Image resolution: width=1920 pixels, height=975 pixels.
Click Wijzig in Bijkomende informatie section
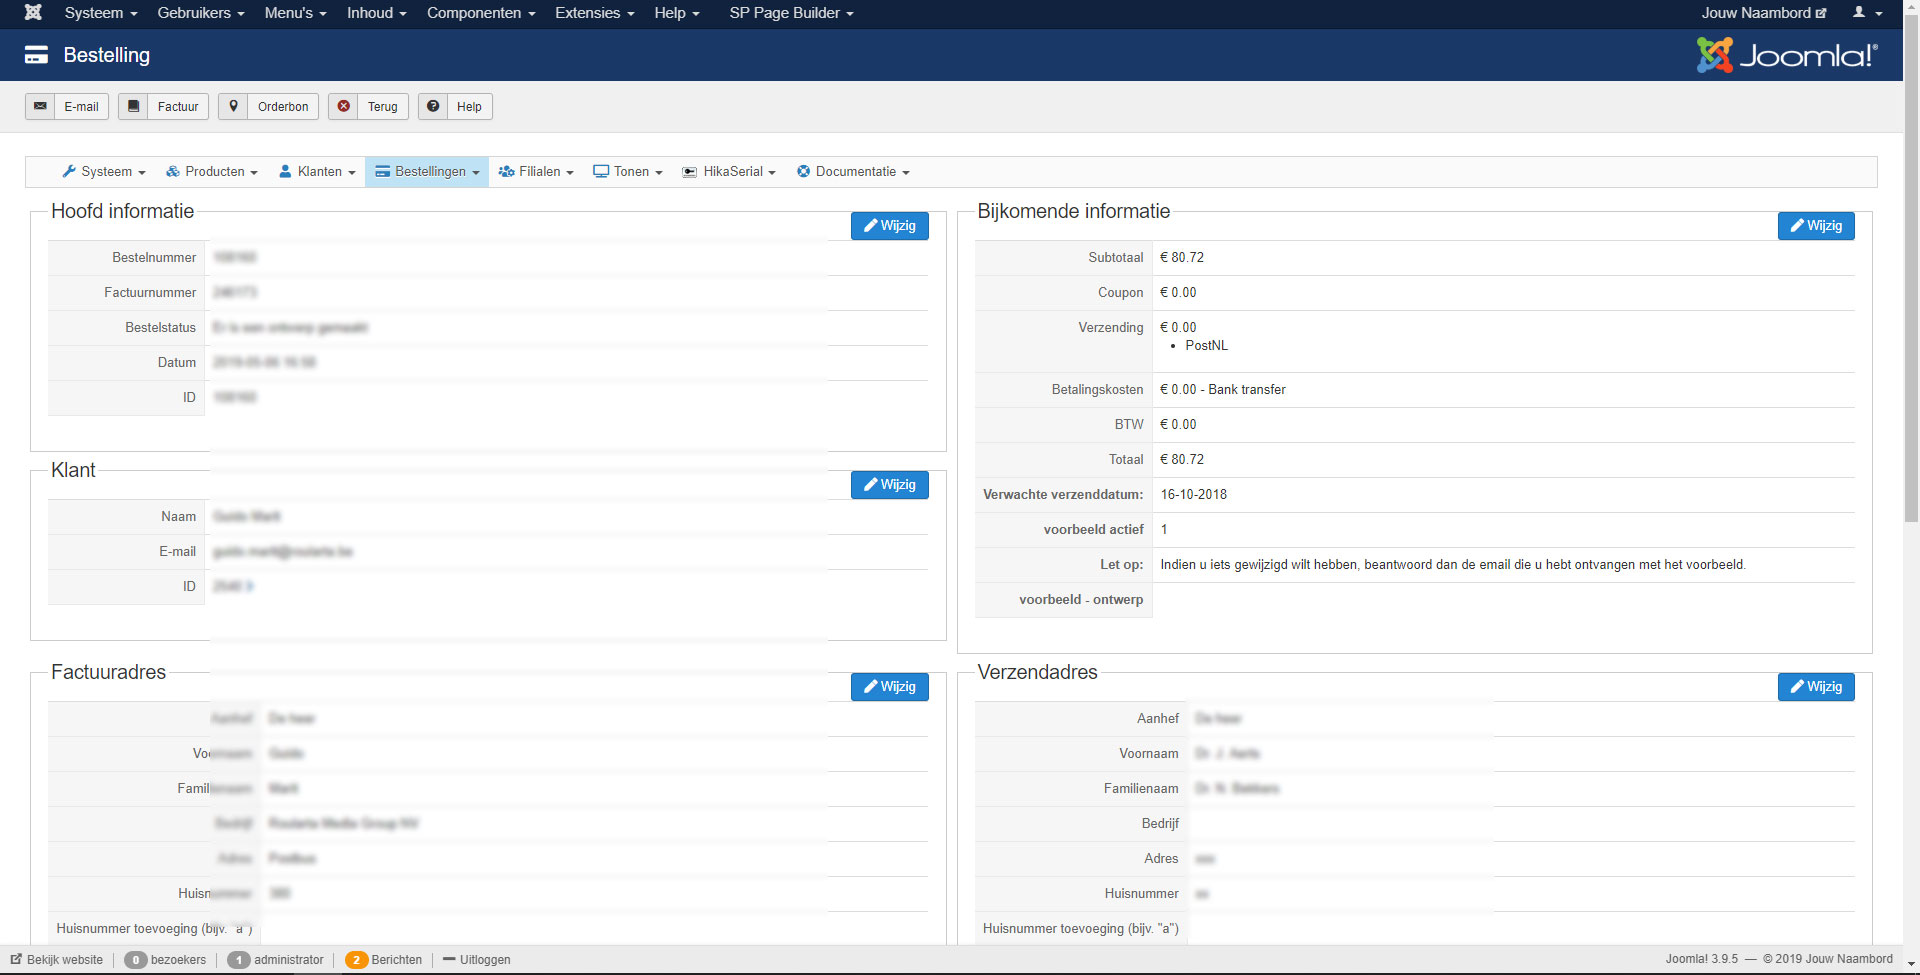tap(1816, 226)
